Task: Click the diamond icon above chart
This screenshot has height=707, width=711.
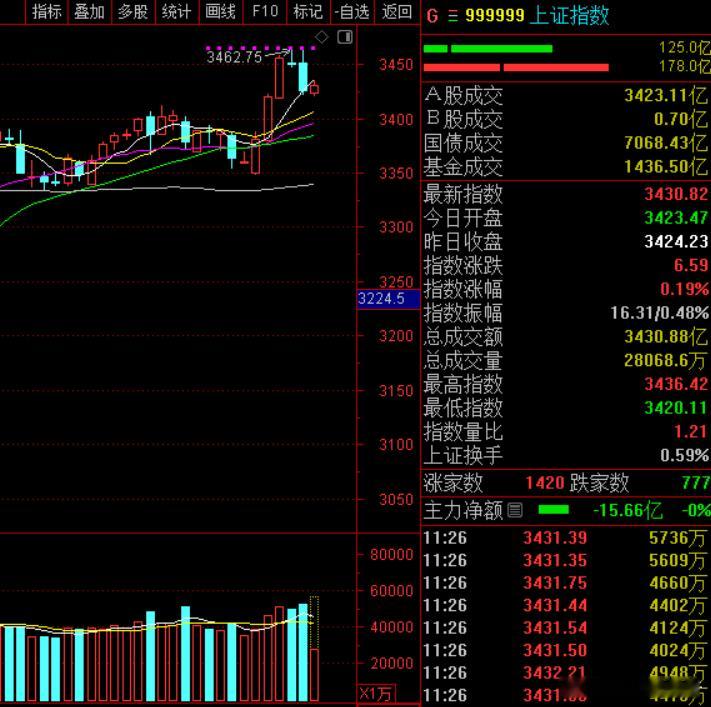Action: [321, 37]
